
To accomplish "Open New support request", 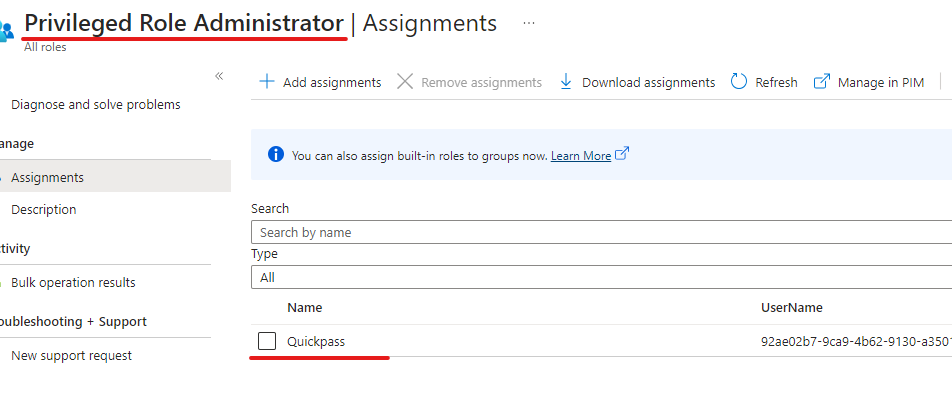I will point(72,356).
